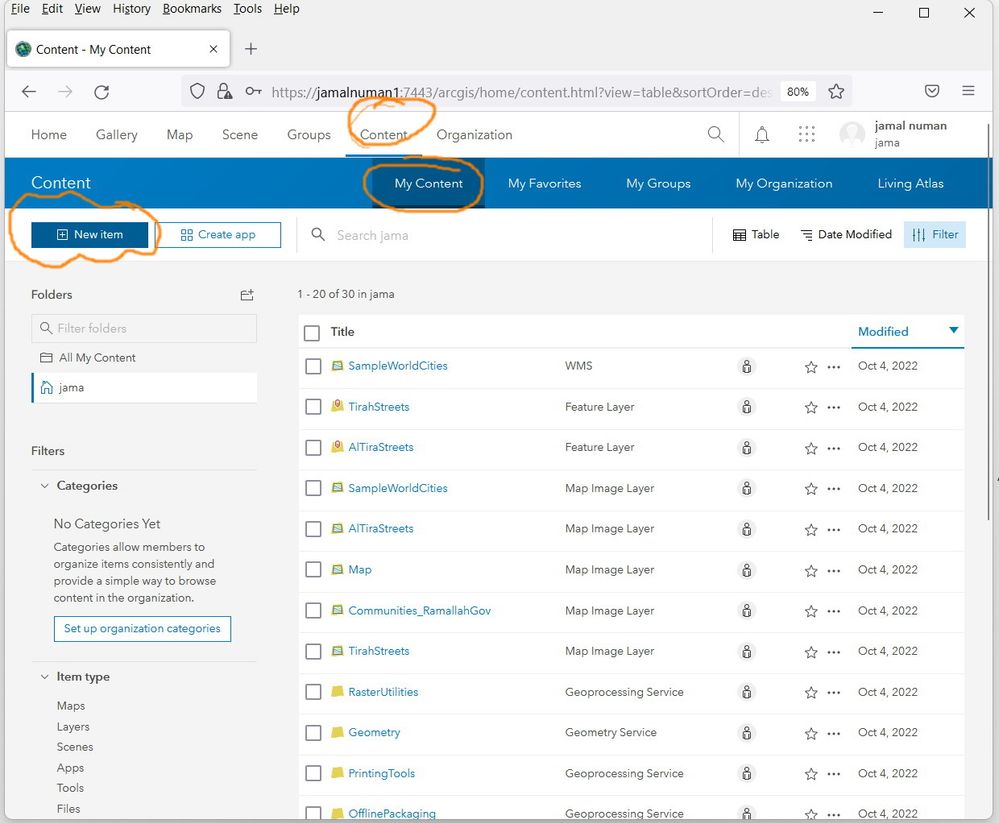
Task: Toggle Modified column sort arrow
Action: [953, 330]
